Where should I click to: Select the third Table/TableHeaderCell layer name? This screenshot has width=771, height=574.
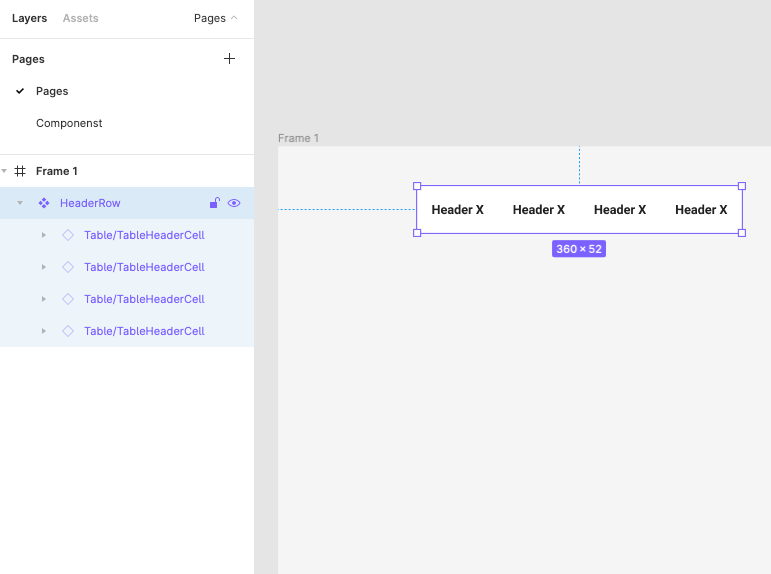click(x=144, y=299)
